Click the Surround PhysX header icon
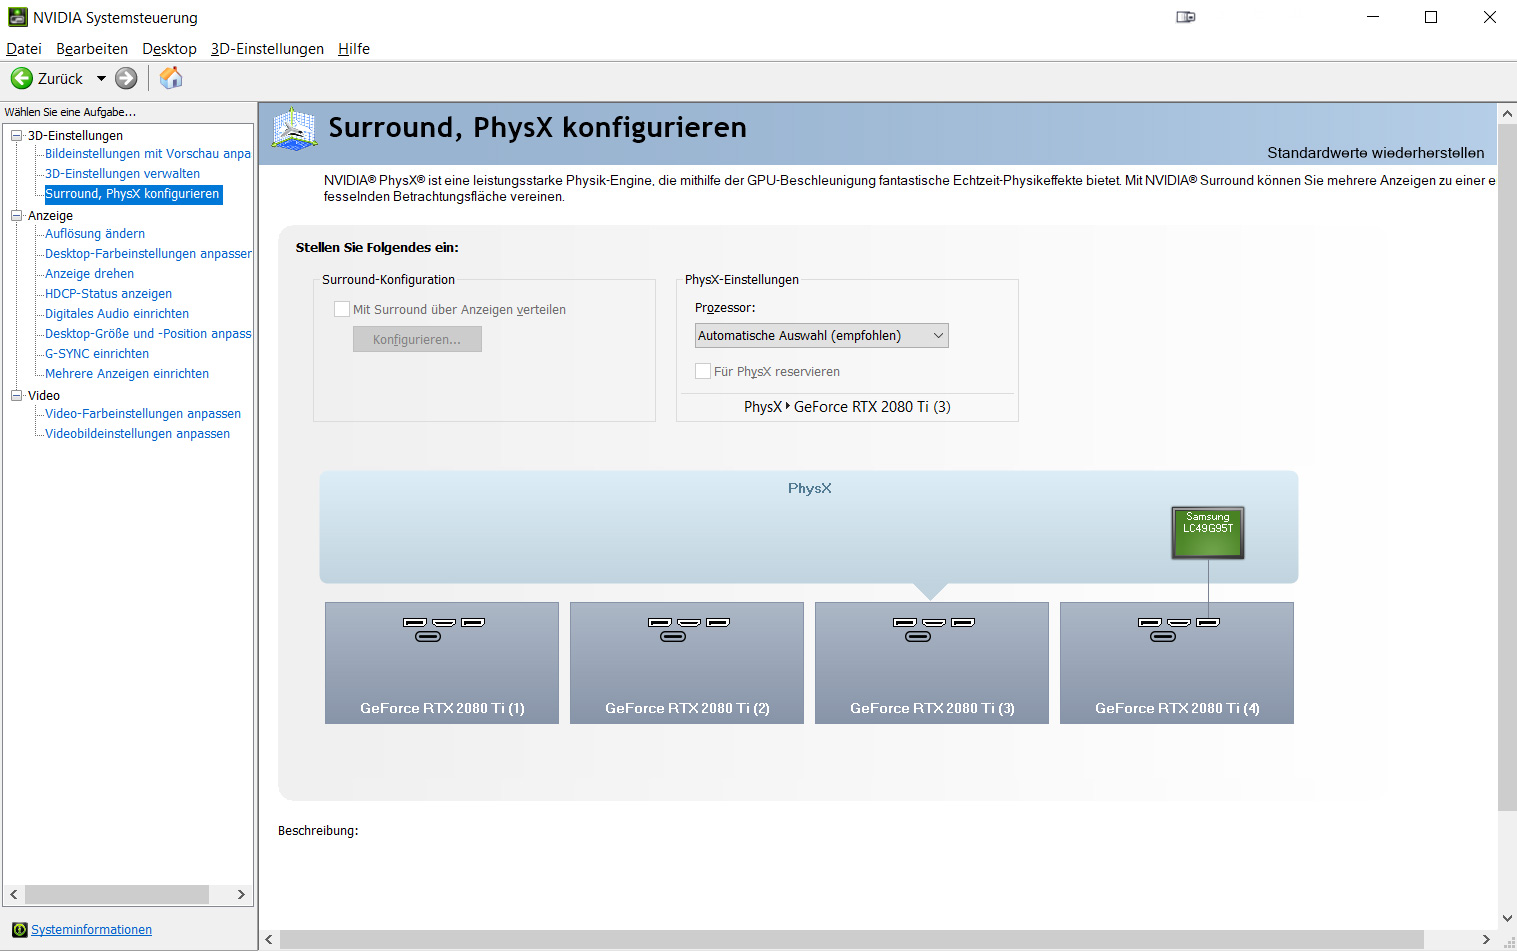This screenshot has height=952, width=1517. [x=295, y=130]
